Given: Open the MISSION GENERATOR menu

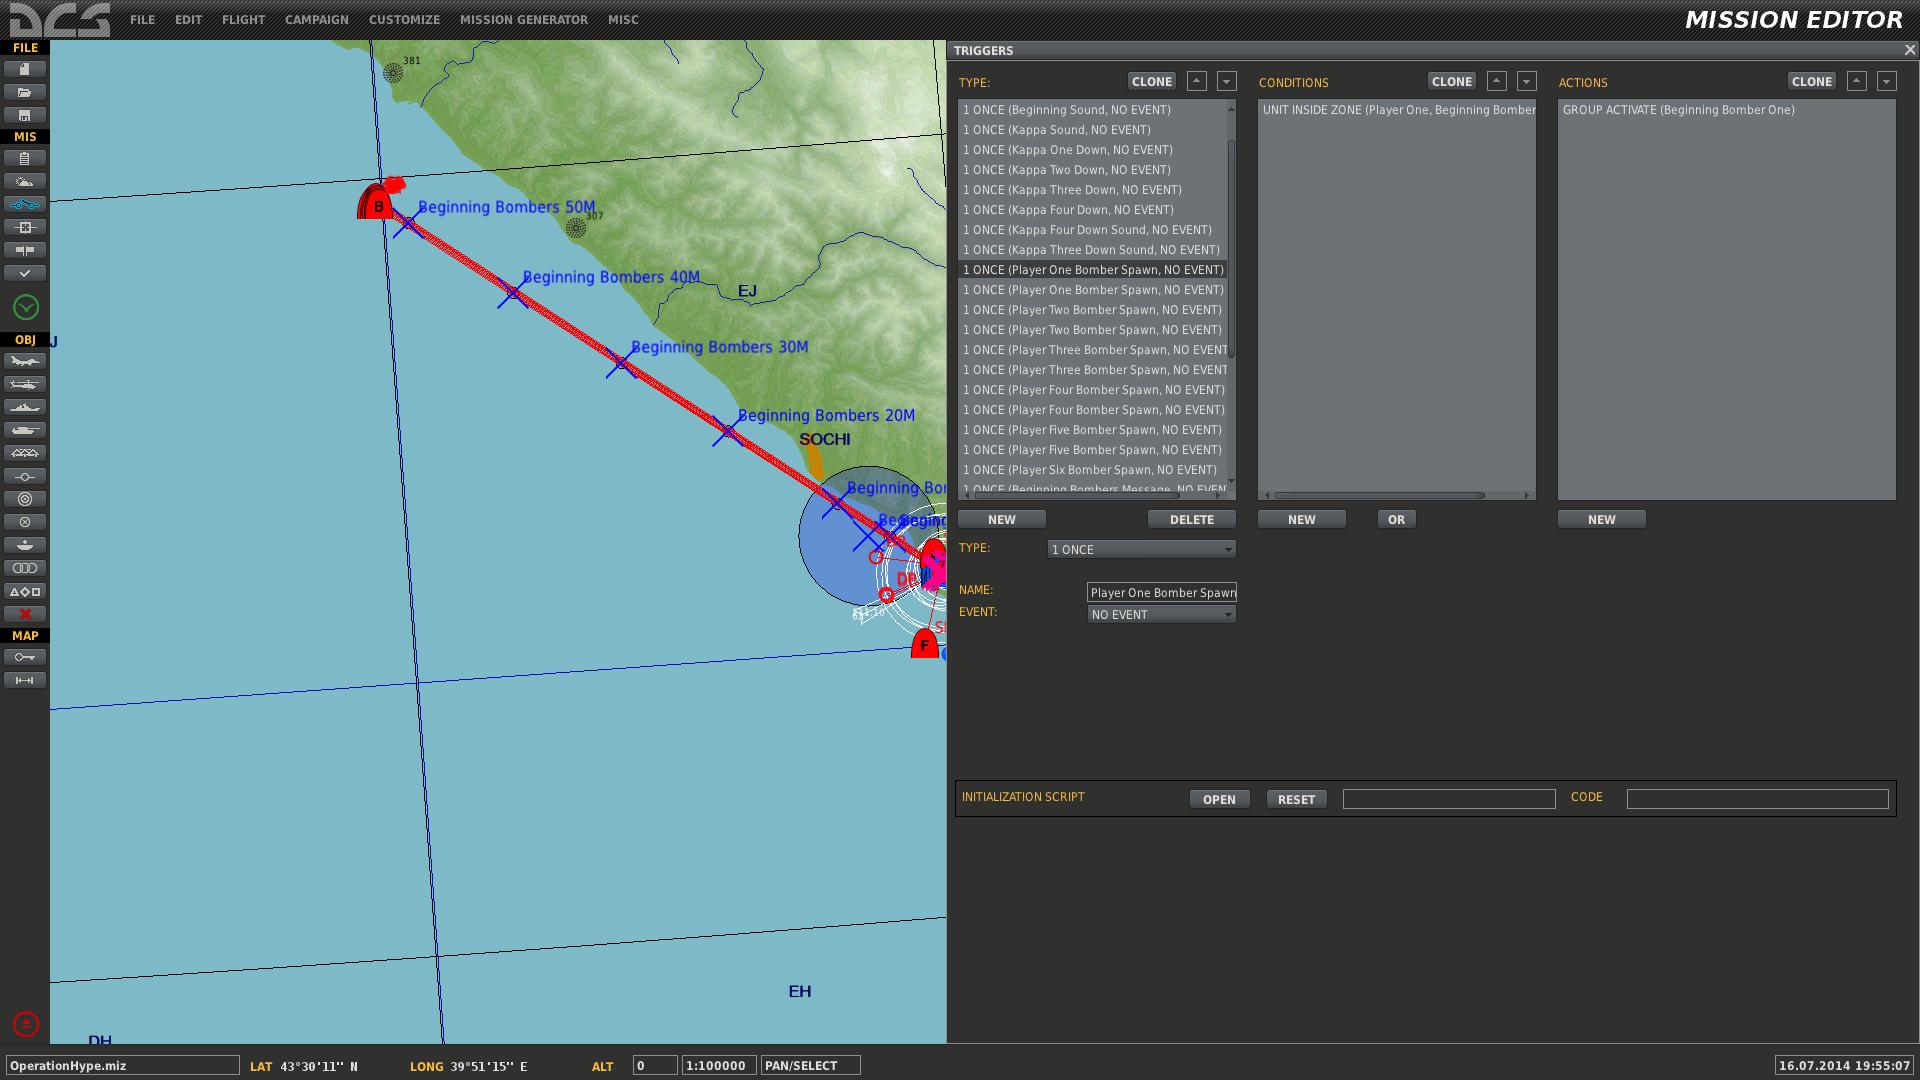Looking at the screenshot, I should (524, 20).
